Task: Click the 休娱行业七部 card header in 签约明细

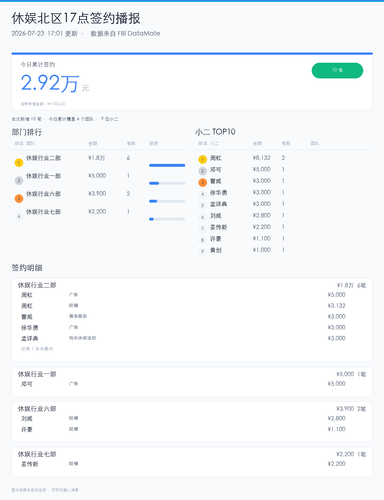Action: [37, 454]
